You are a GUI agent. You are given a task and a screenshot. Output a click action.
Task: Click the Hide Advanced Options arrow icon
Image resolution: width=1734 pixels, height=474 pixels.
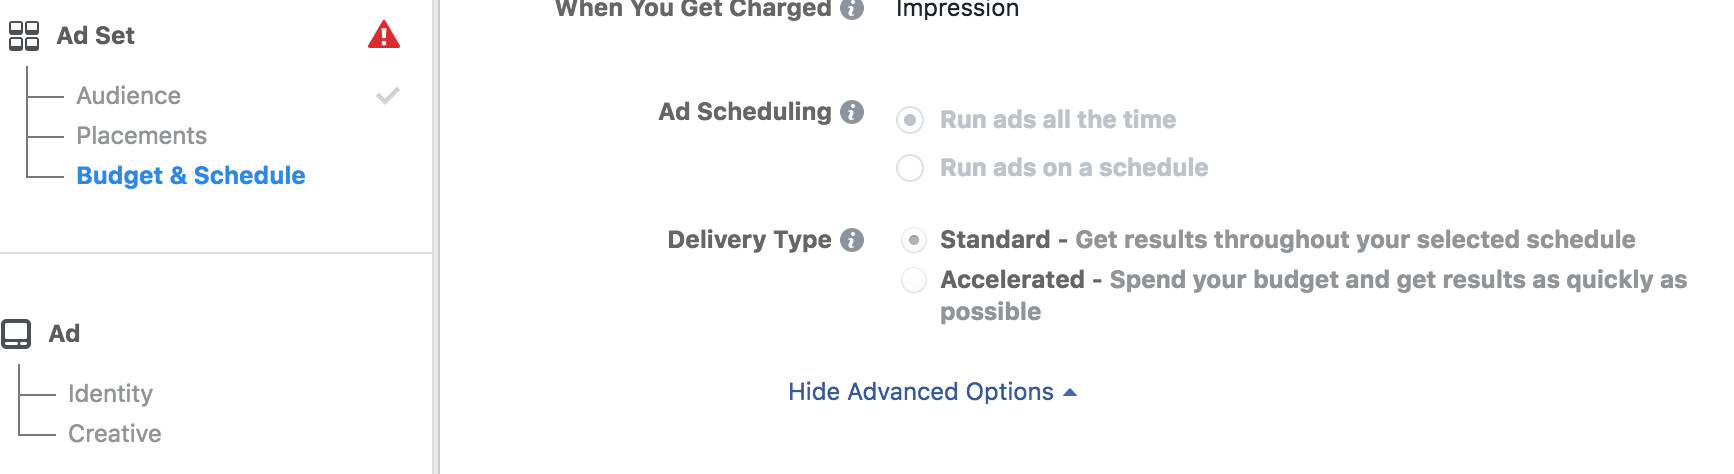(x=1070, y=392)
